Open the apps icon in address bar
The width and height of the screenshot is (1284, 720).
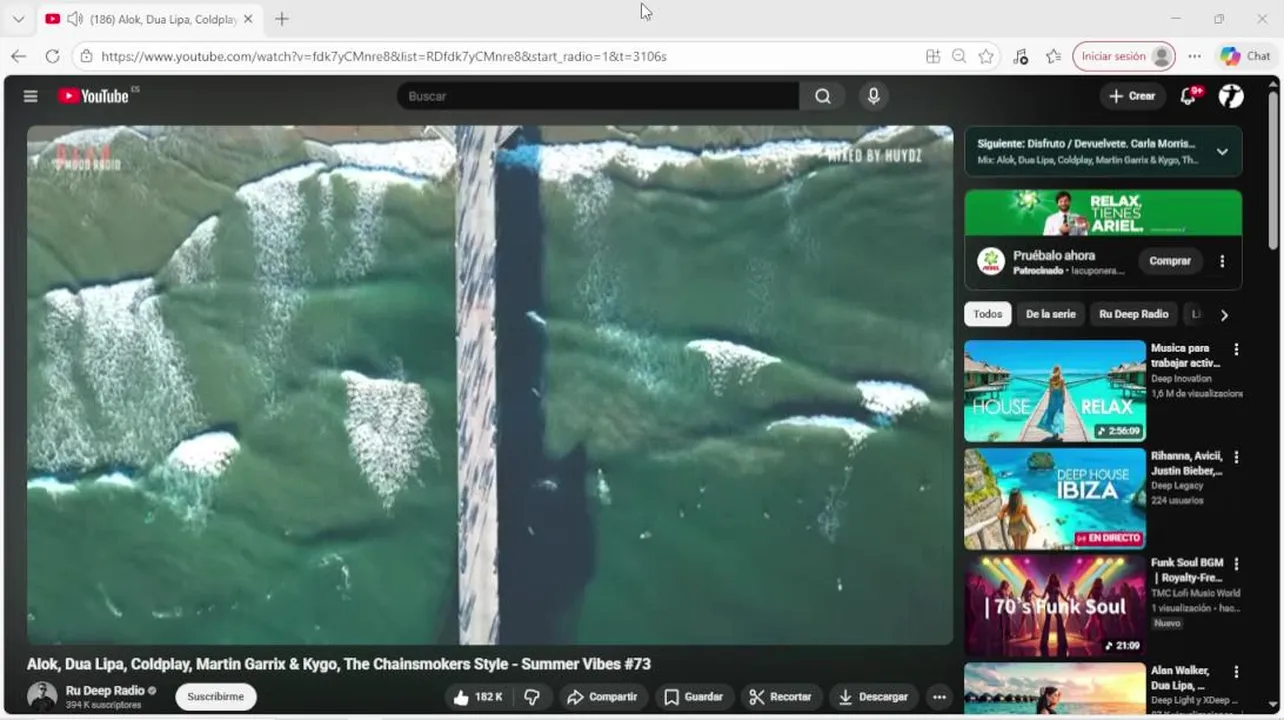932,56
